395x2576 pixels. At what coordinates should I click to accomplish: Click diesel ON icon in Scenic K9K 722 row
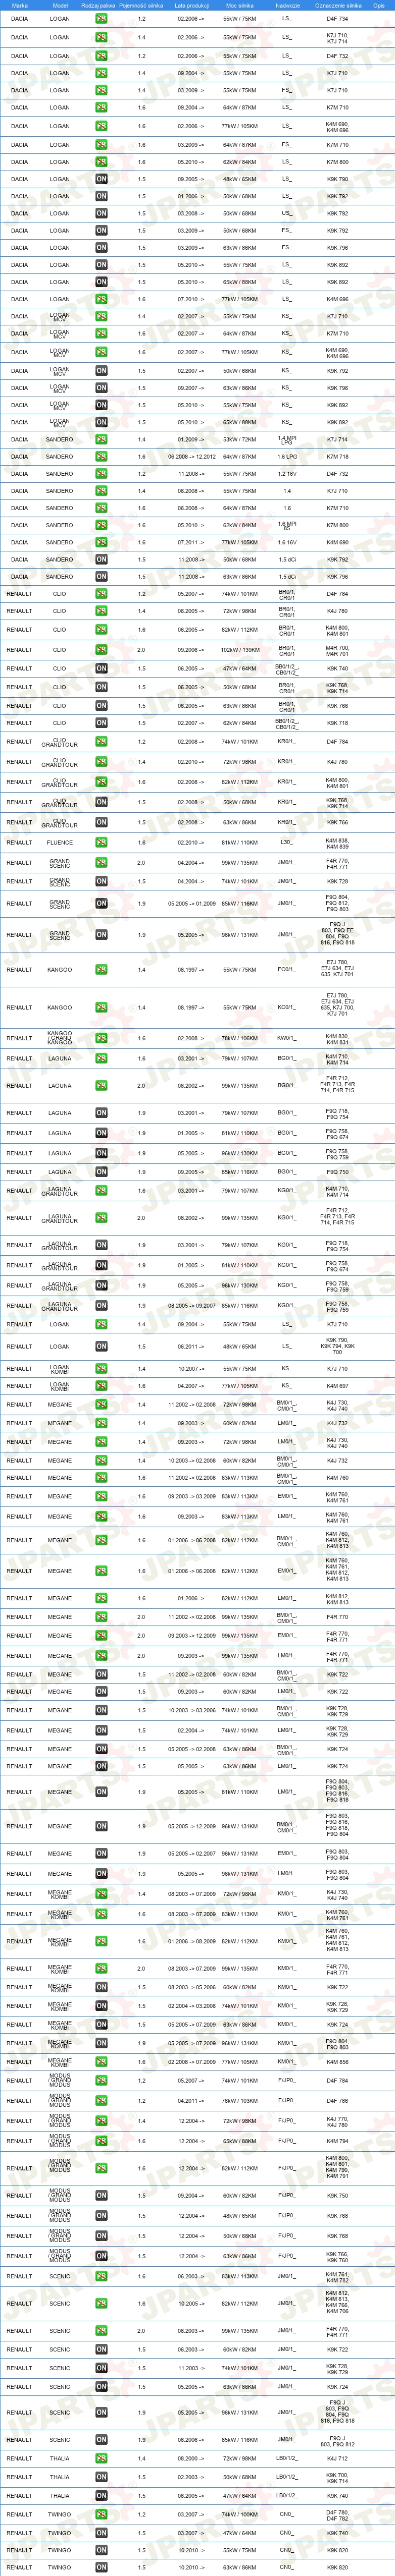tap(101, 2350)
